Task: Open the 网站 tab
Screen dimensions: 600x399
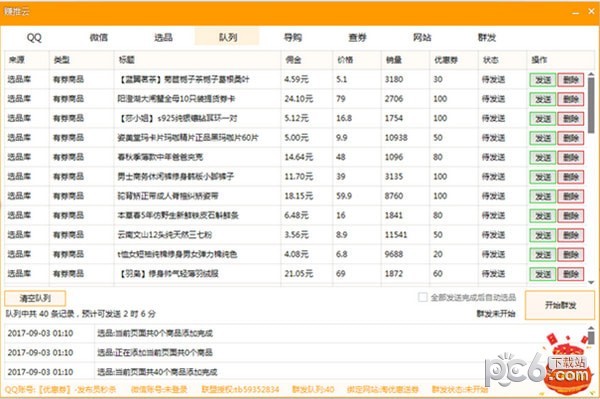Action: [422, 37]
